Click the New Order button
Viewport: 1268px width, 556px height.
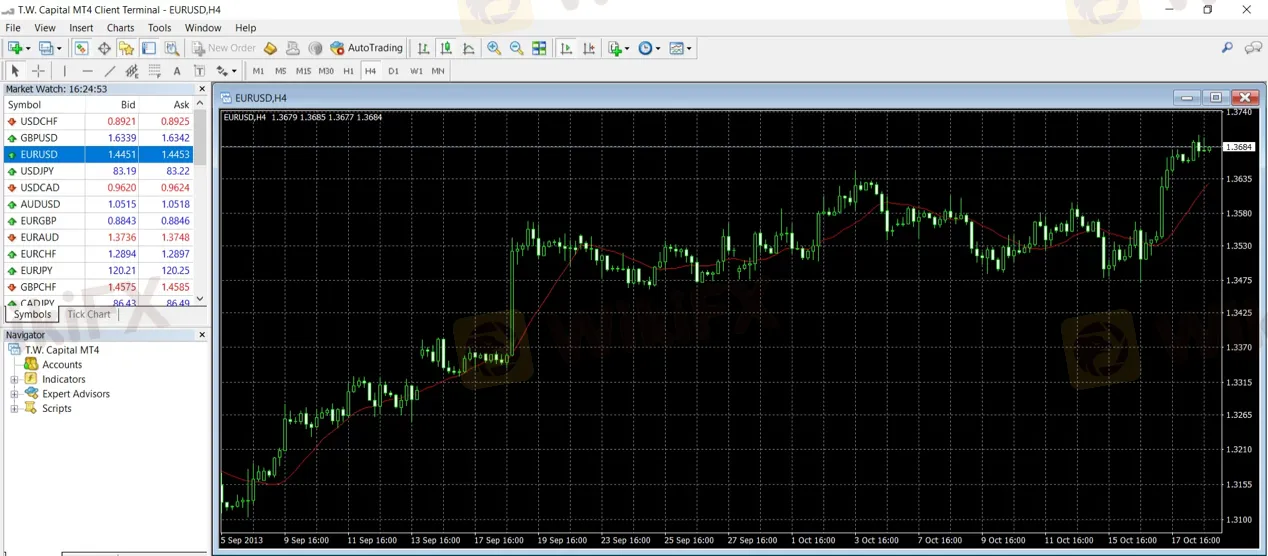click(224, 48)
